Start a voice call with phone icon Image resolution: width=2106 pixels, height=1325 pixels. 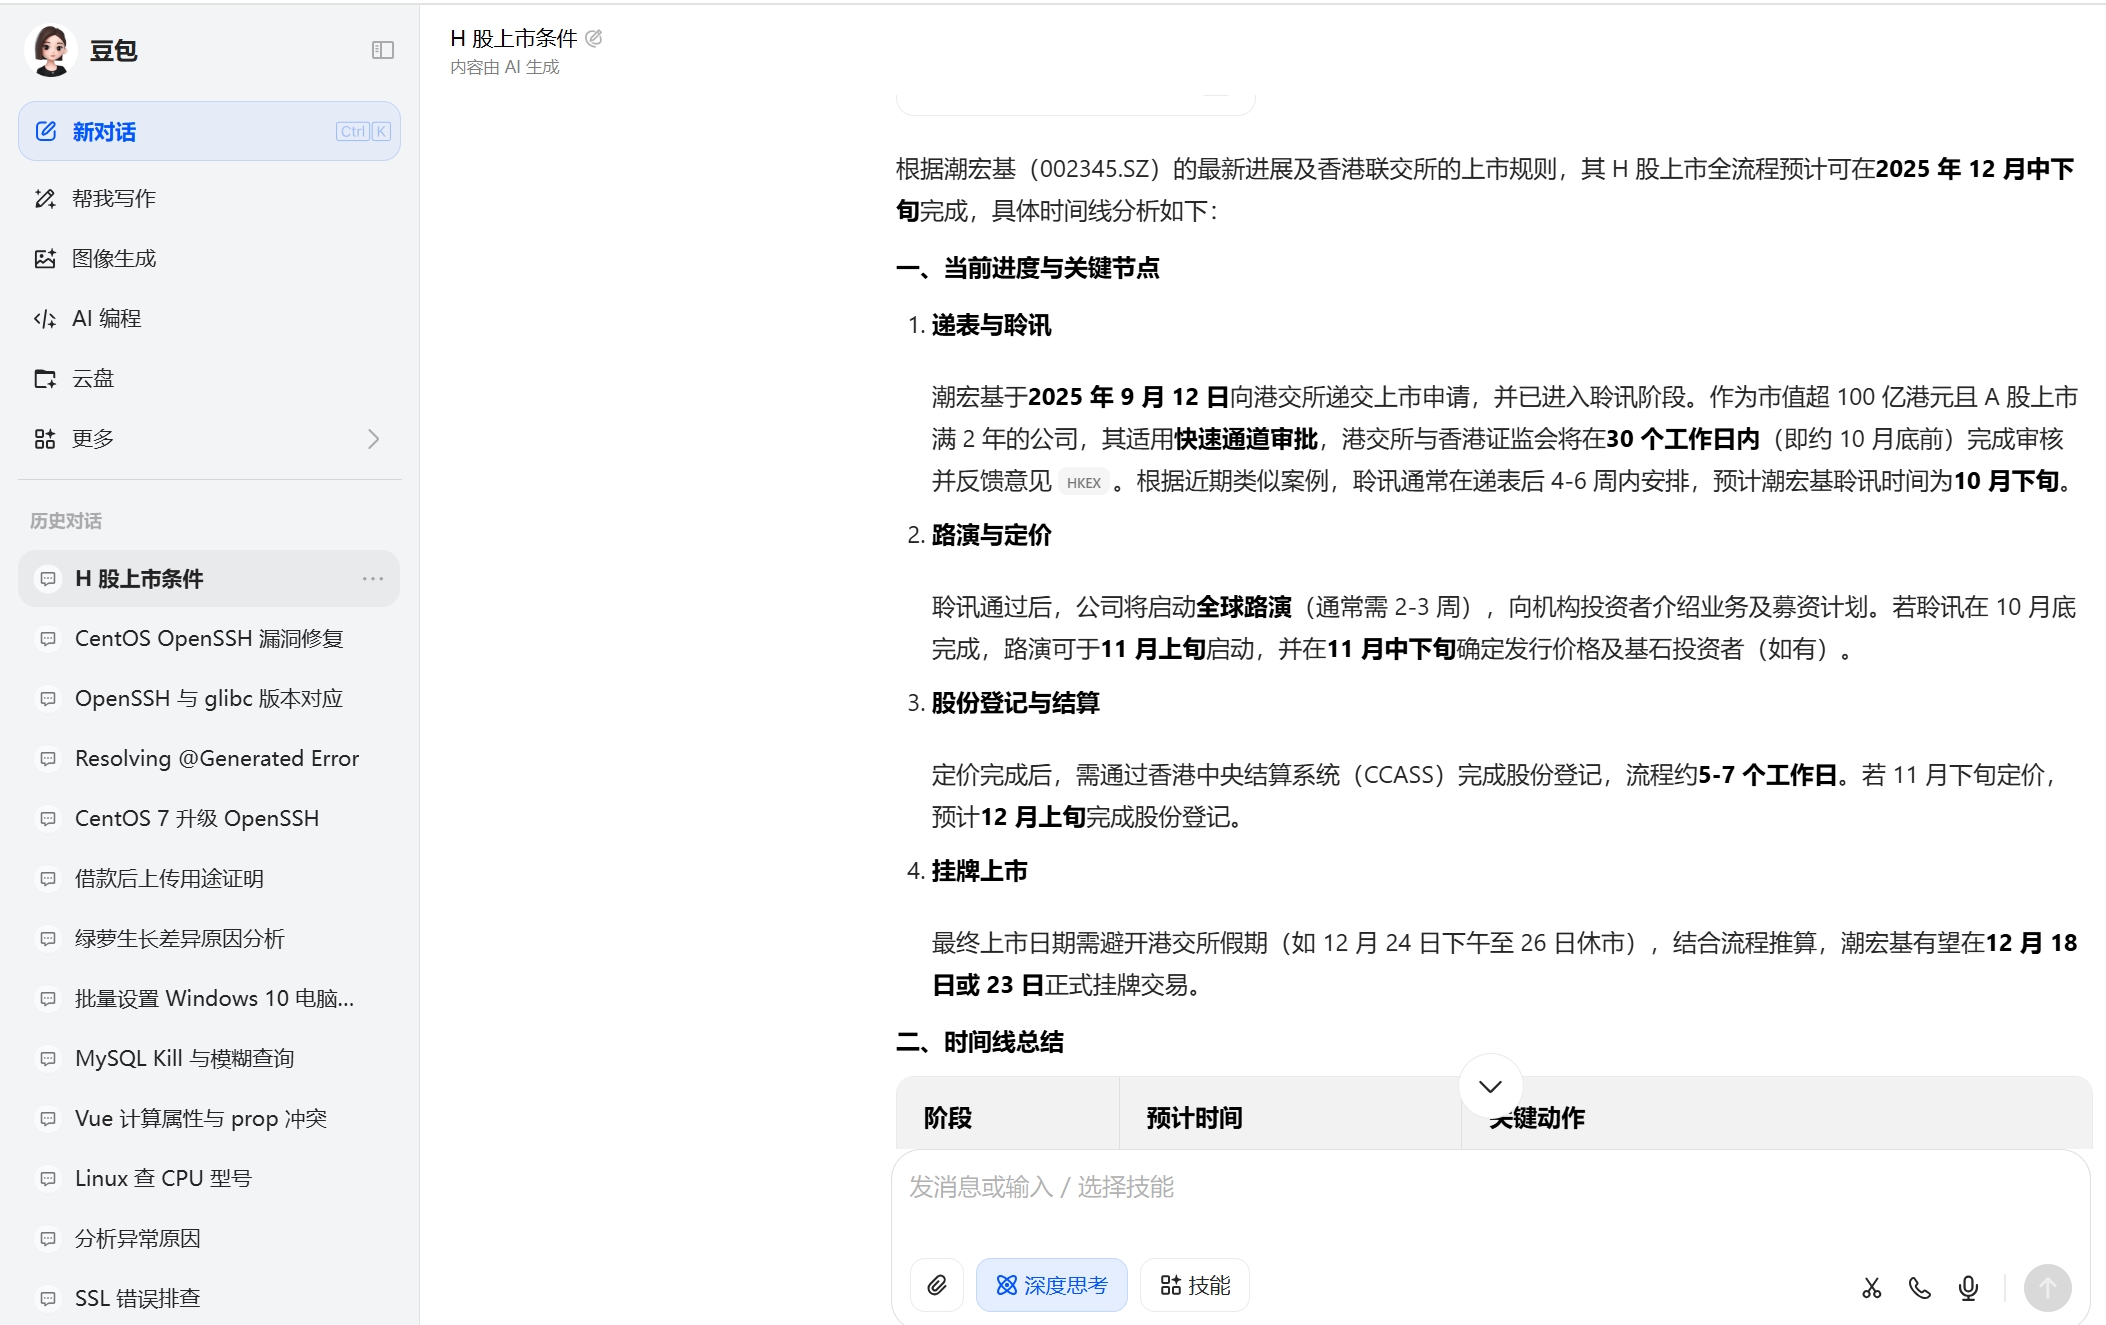click(x=1919, y=1287)
